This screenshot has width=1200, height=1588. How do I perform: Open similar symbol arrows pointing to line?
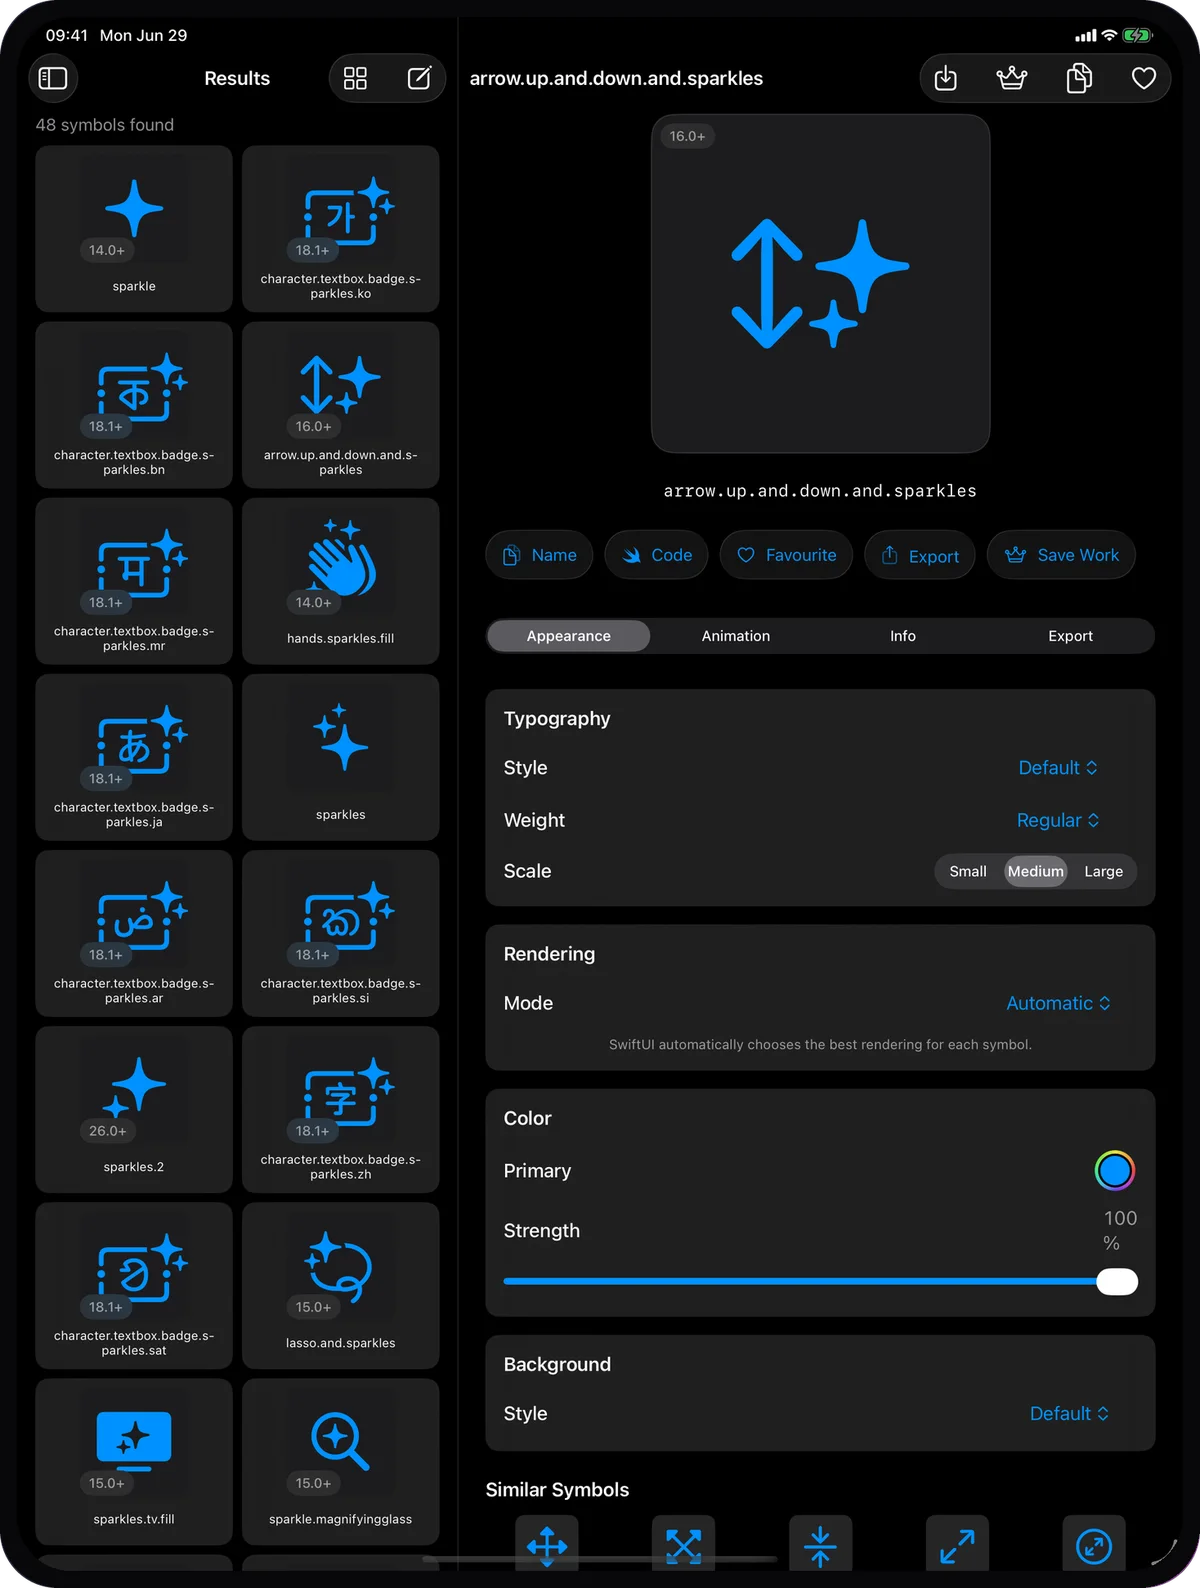pyautogui.click(x=820, y=1545)
